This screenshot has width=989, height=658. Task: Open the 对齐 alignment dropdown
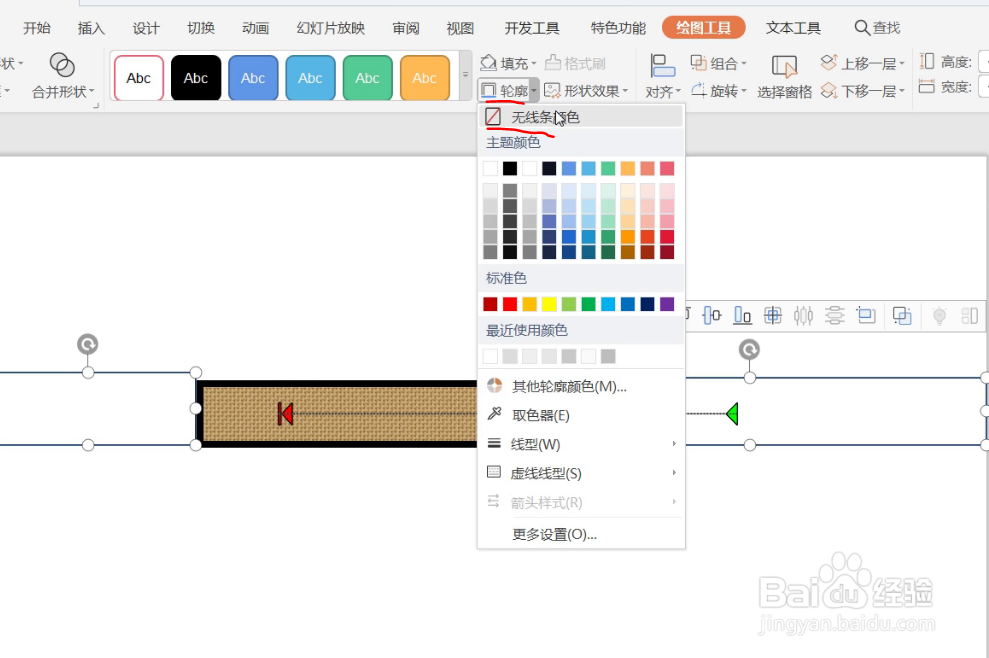(x=662, y=90)
